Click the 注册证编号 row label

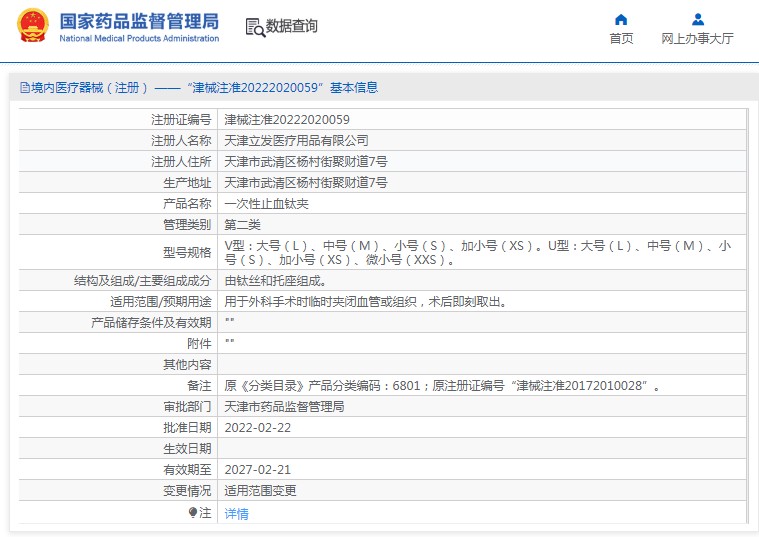click(x=181, y=120)
